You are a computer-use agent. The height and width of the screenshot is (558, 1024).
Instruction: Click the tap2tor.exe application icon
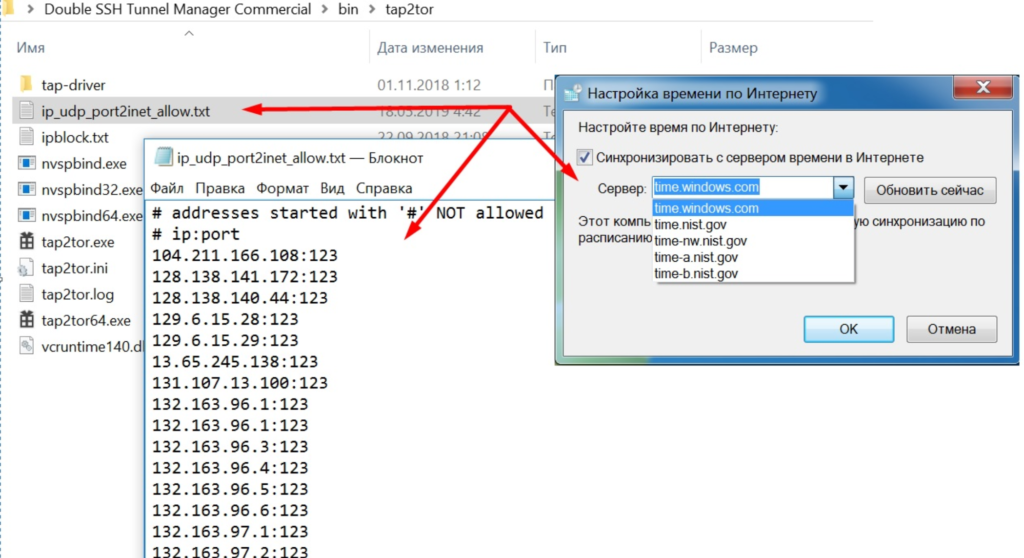click(26, 241)
